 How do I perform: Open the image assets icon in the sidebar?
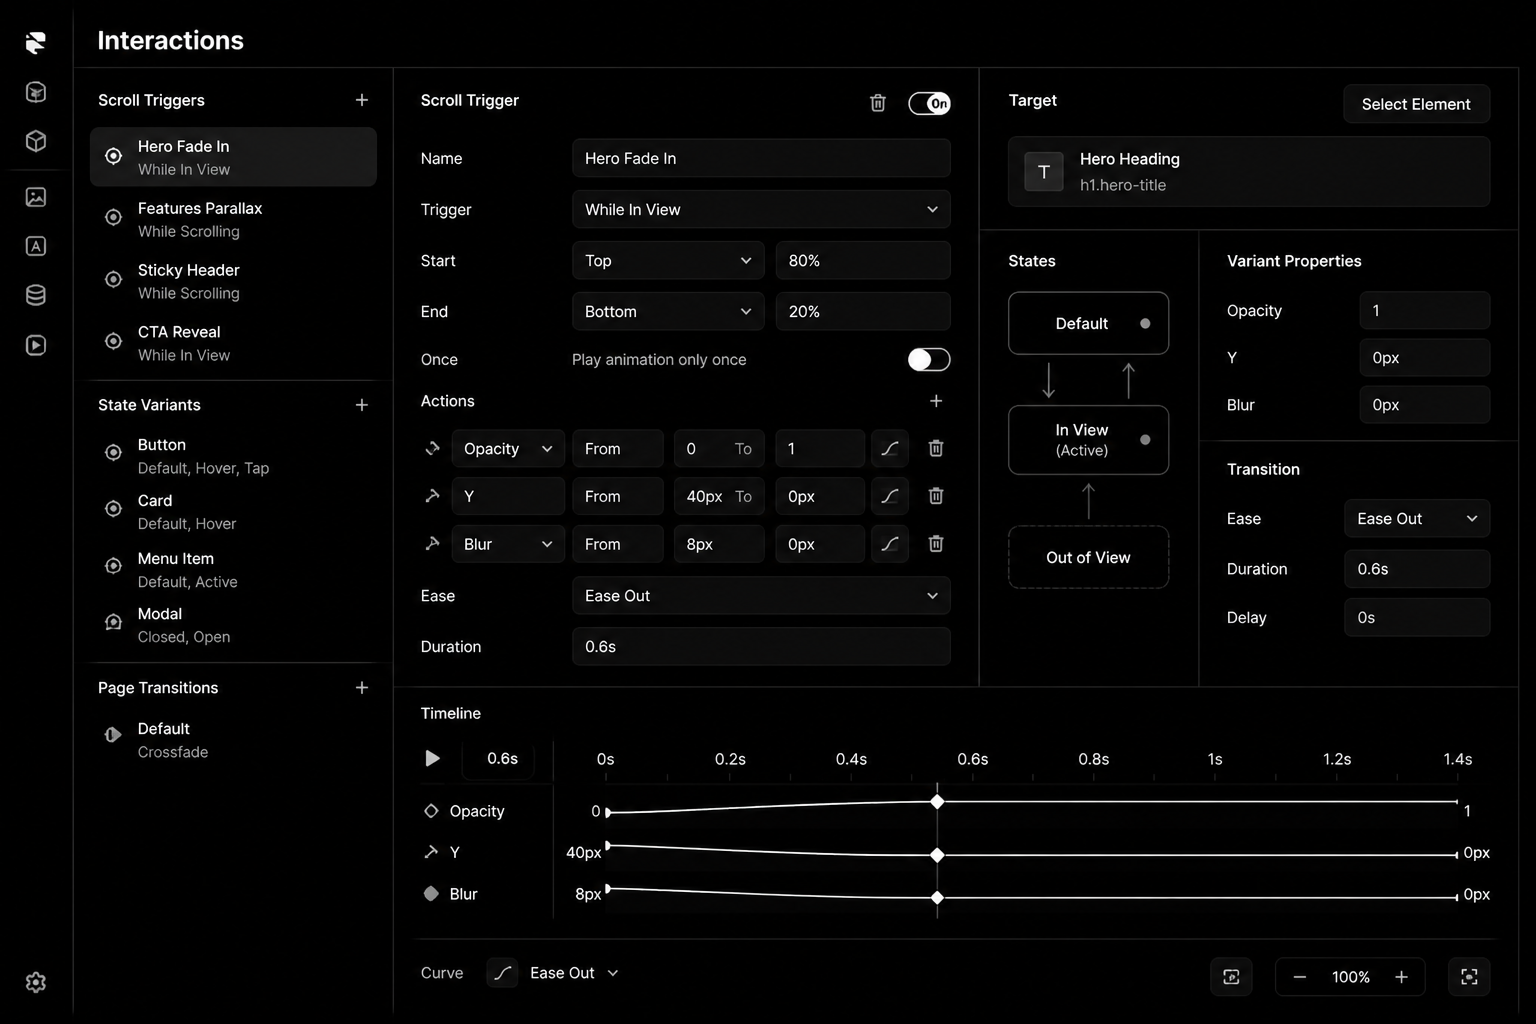click(36, 197)
